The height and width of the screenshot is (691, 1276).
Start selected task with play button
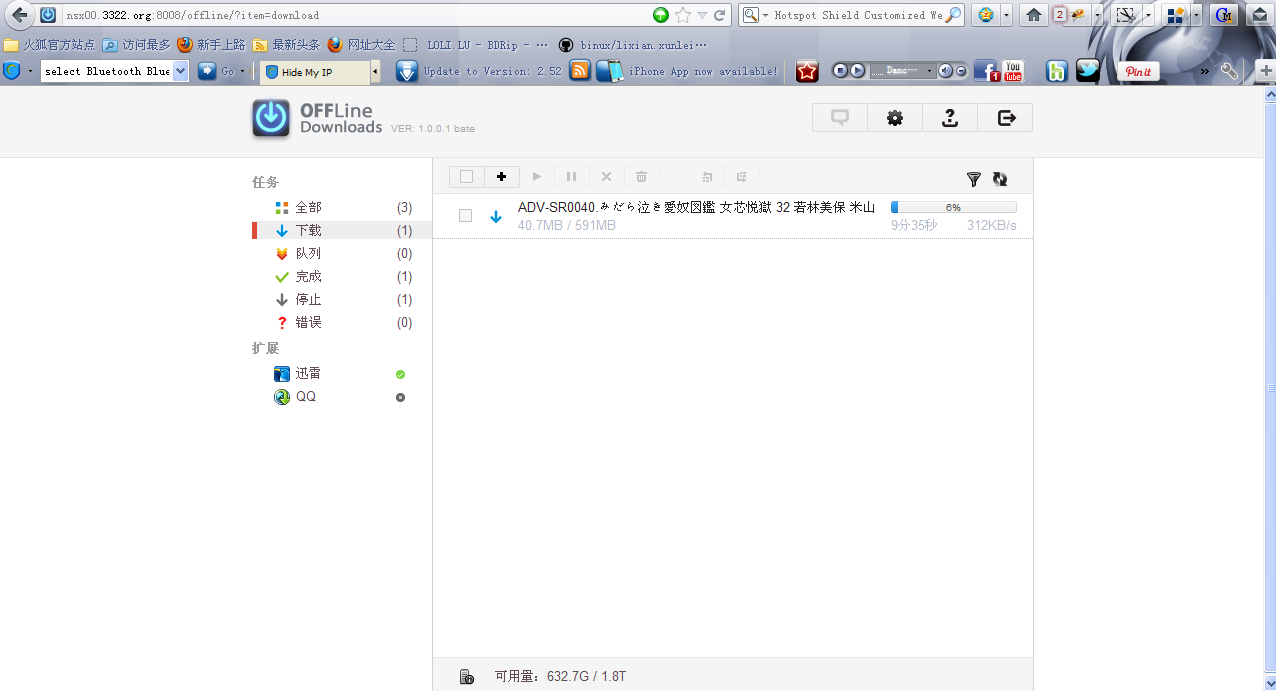click(537, 177)
